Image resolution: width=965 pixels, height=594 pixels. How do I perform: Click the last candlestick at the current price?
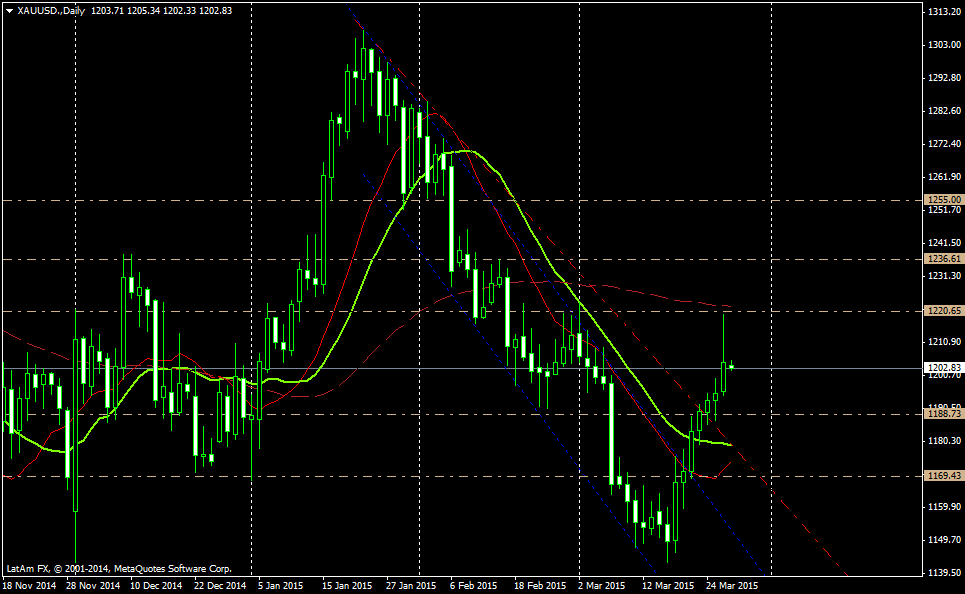click(732, 367)
